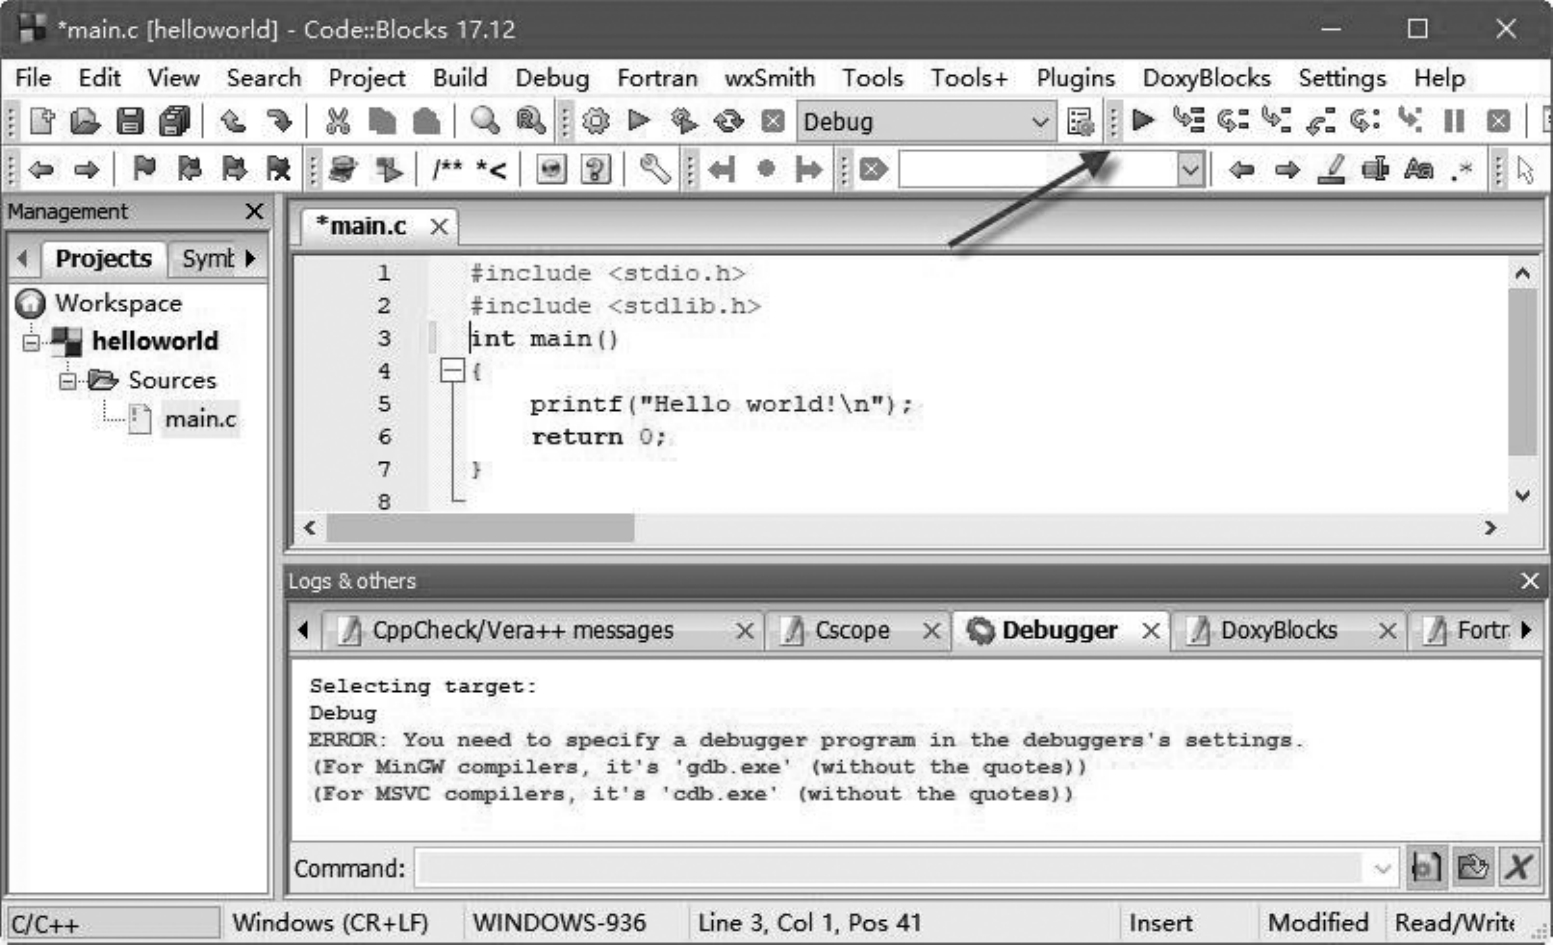Screen dimensions: 1553x945
Task: Click the Rebuild icon in the build toolbar
Action: [729, 121]
